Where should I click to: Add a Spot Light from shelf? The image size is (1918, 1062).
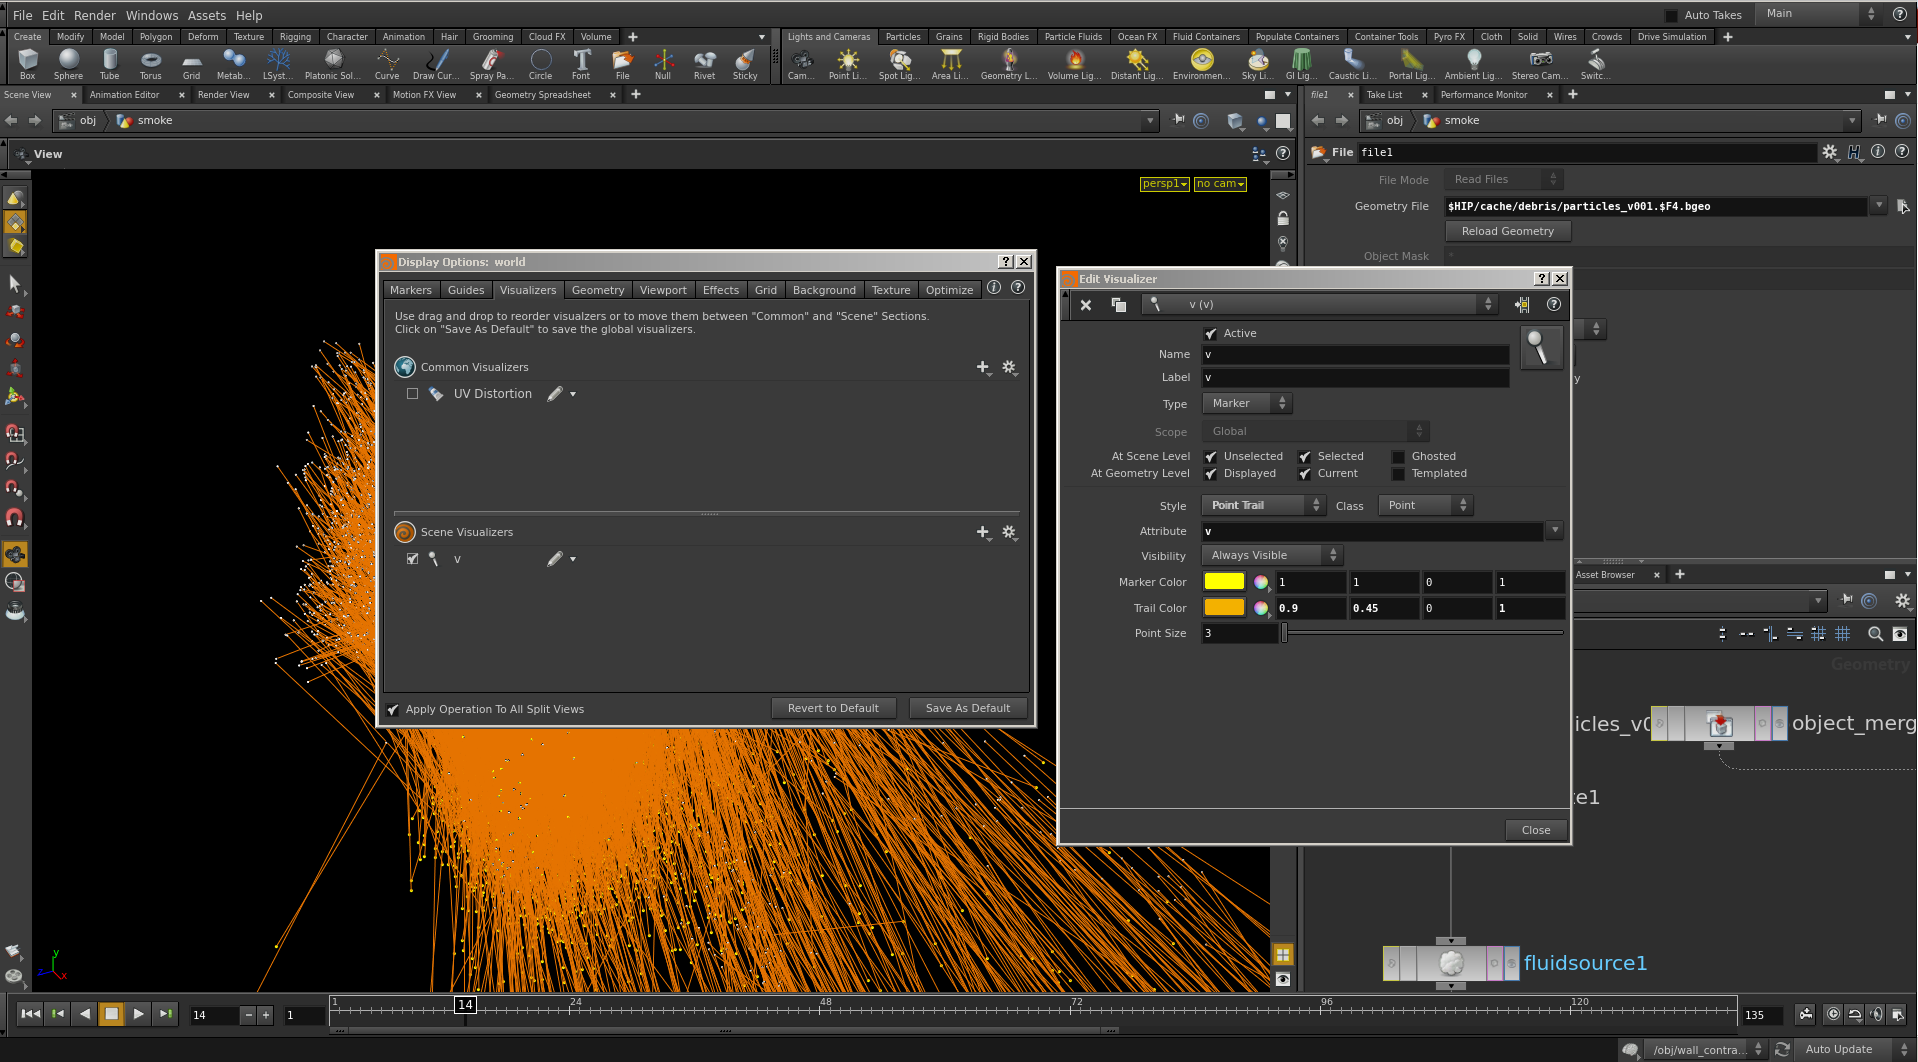click(x=899, y=64)
